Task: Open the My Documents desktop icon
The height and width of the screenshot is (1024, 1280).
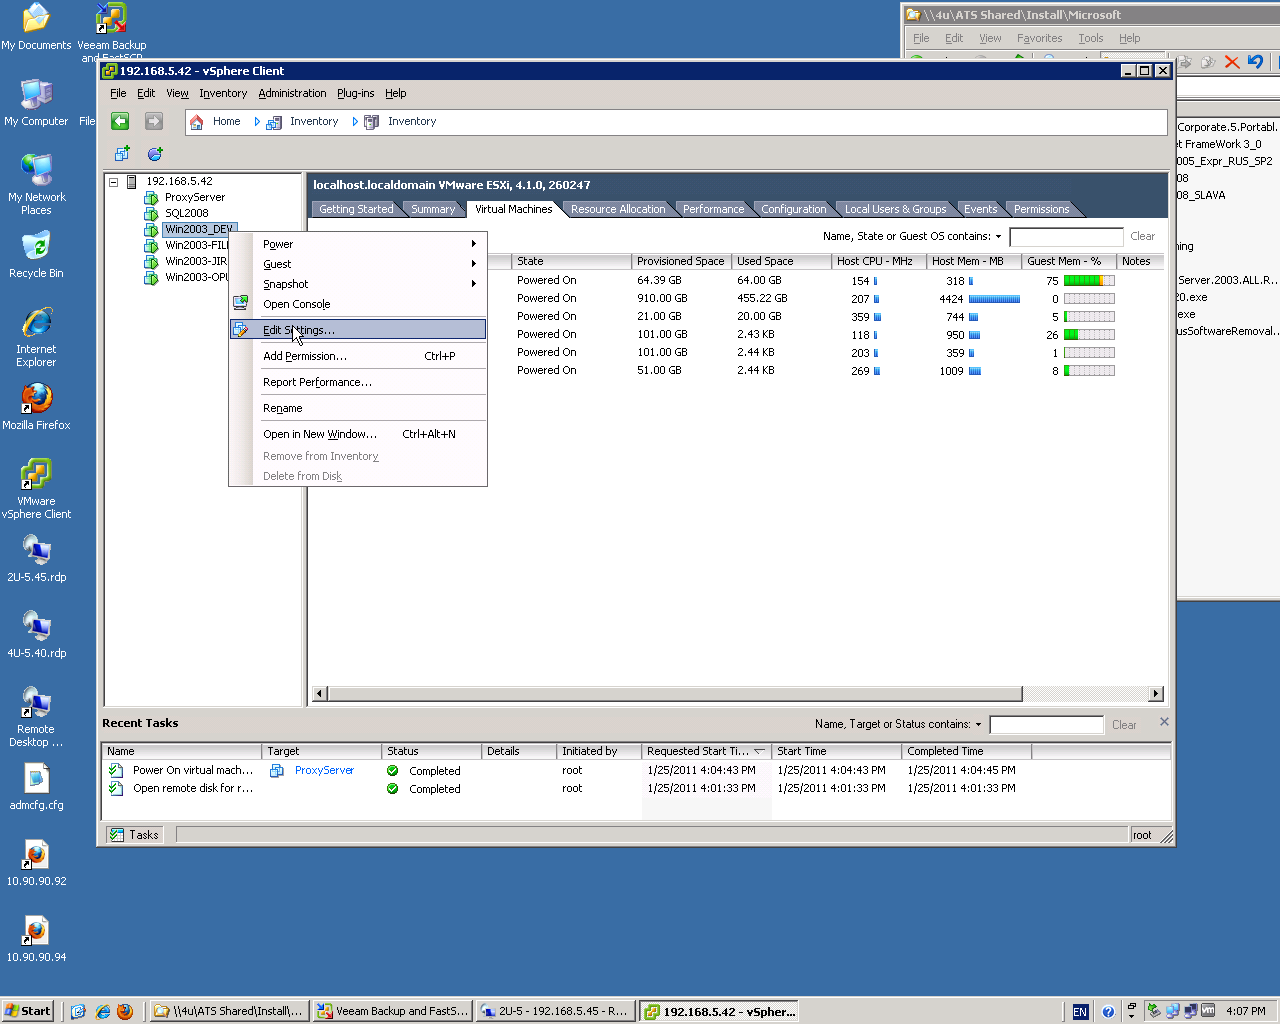Action: coord(36,28)
